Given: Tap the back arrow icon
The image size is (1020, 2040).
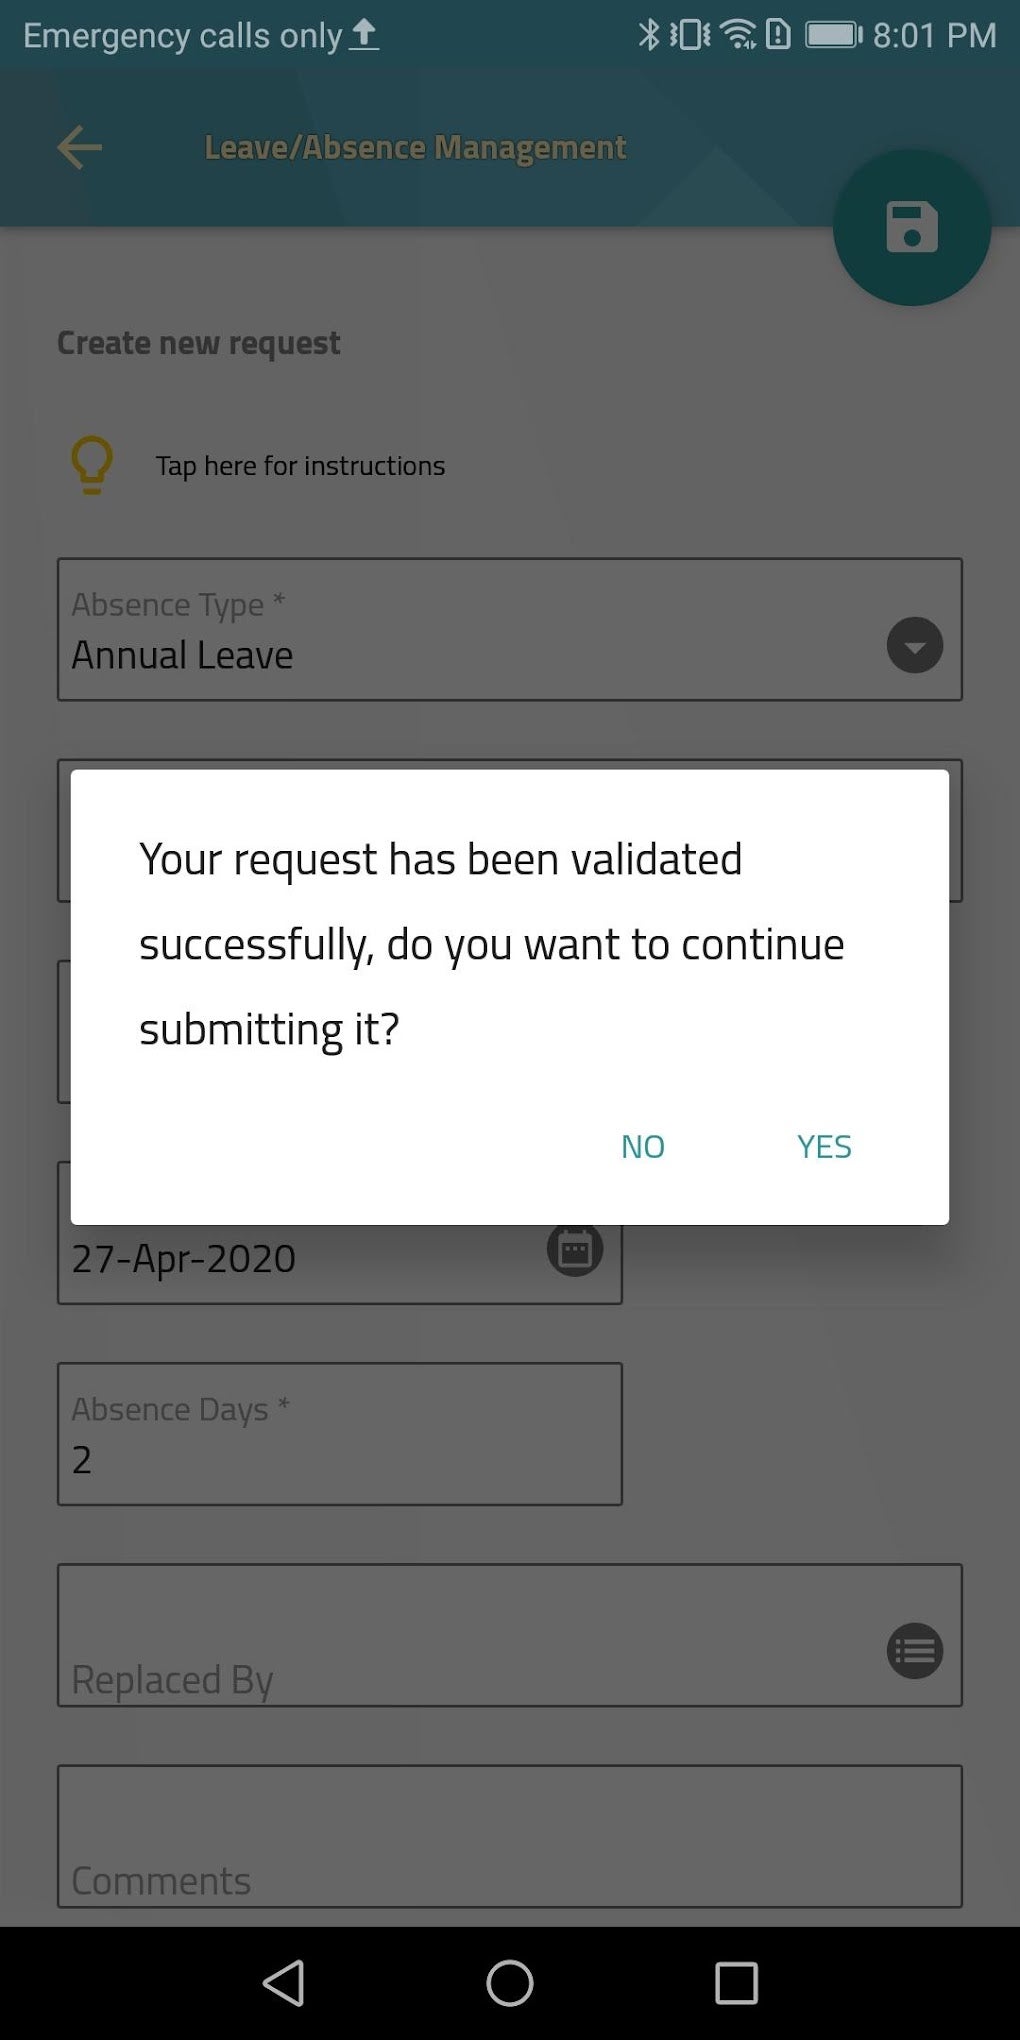Looking at the screenshot, I should coord(80,148).
